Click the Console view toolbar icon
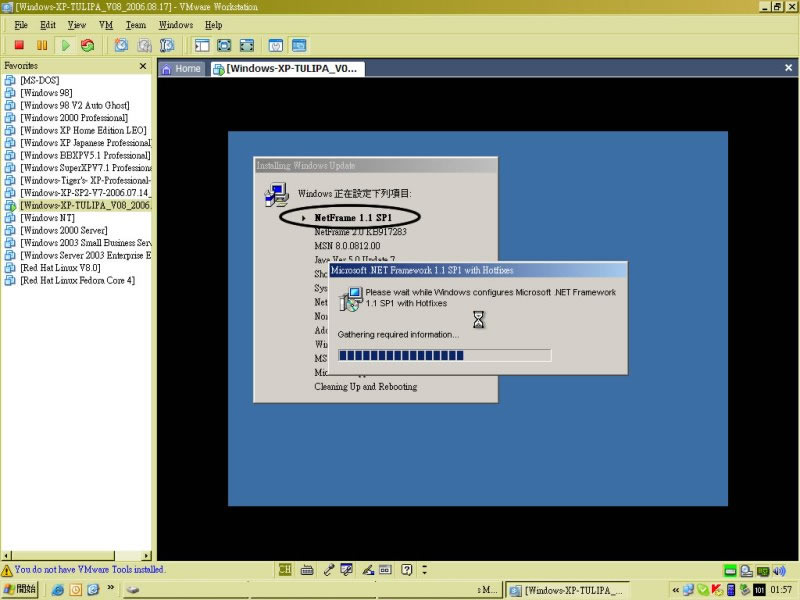The image size is (800, 600). 299,45
